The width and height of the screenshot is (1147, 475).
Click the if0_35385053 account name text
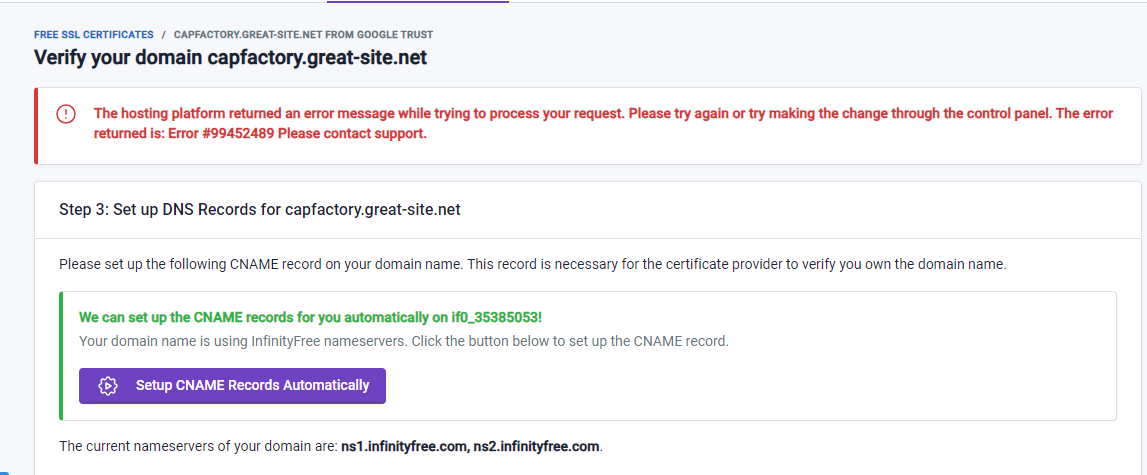point(491,318)
